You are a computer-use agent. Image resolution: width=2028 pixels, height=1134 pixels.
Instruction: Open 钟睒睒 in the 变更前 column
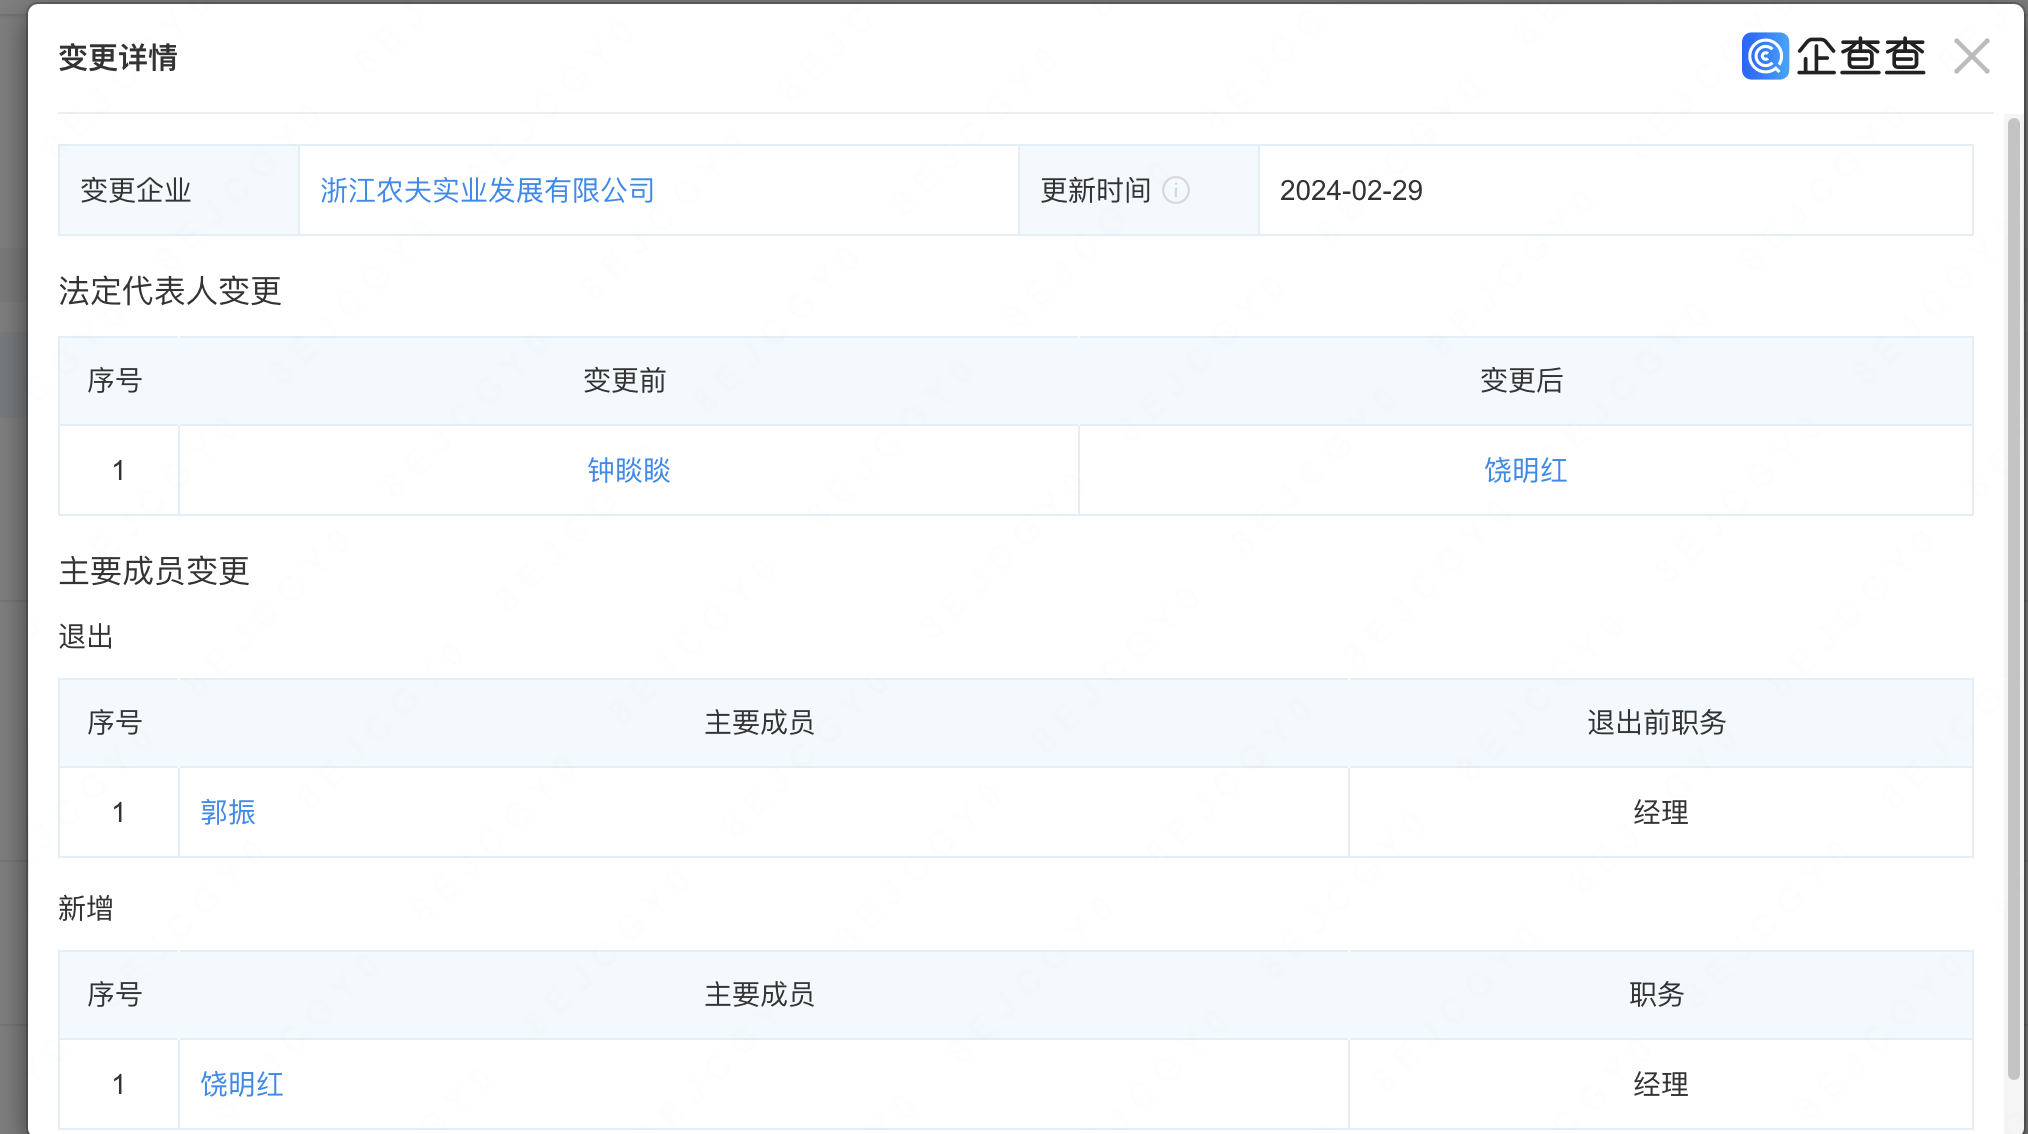(x=628, y=470)
